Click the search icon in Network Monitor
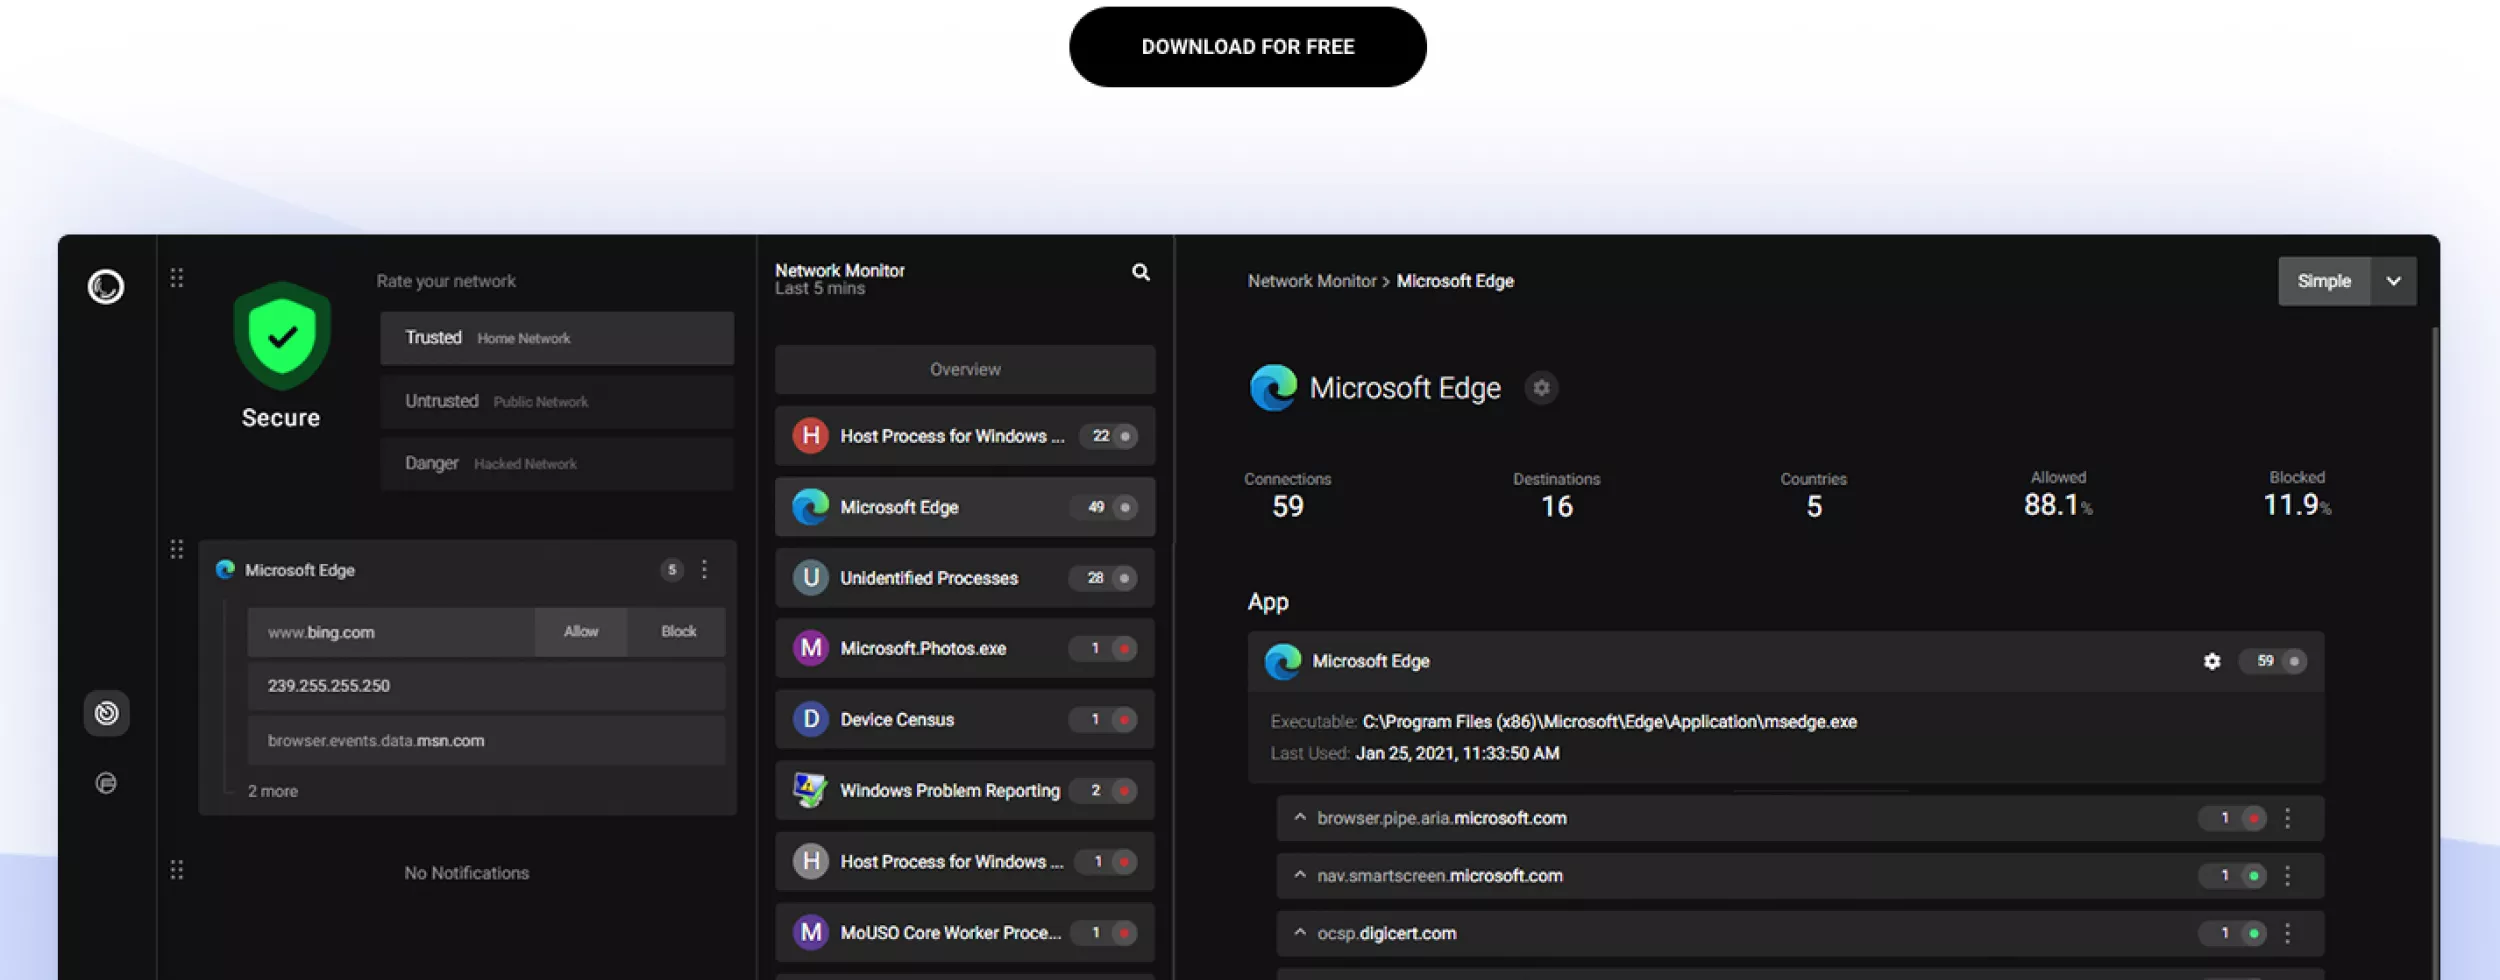 tap(1140, 271)
